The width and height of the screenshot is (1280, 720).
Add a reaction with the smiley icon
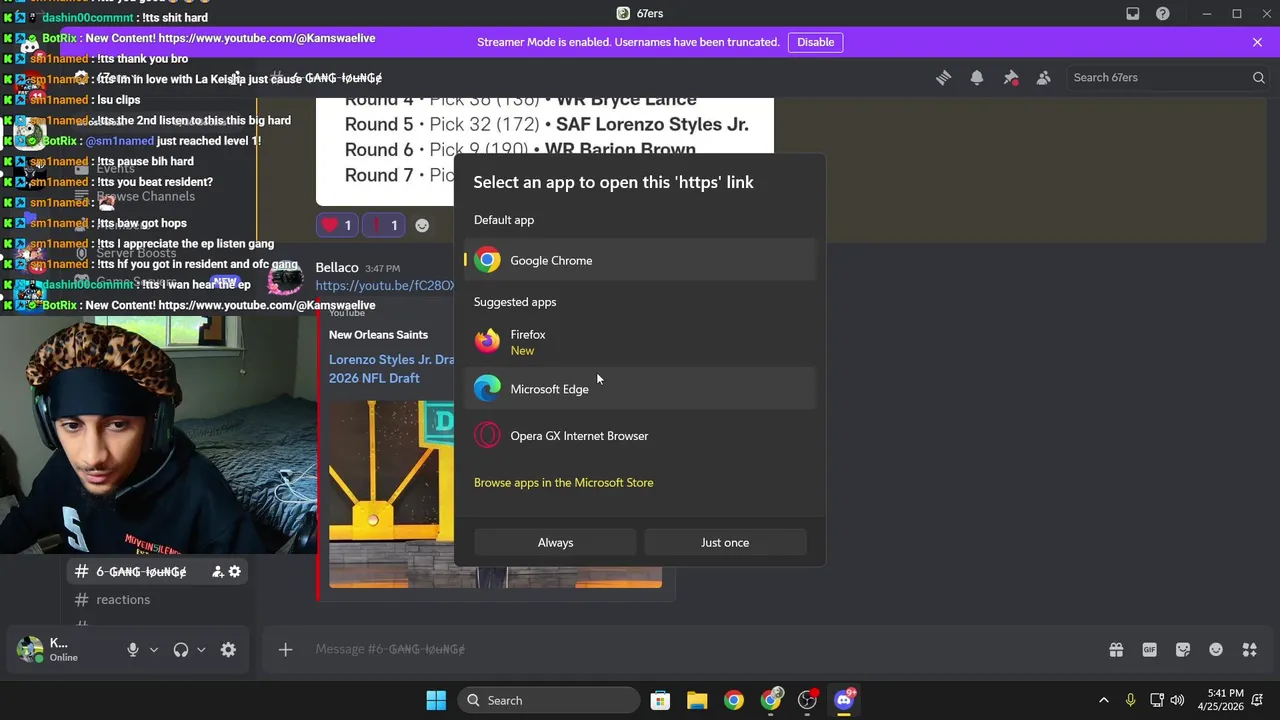[422, 225]
